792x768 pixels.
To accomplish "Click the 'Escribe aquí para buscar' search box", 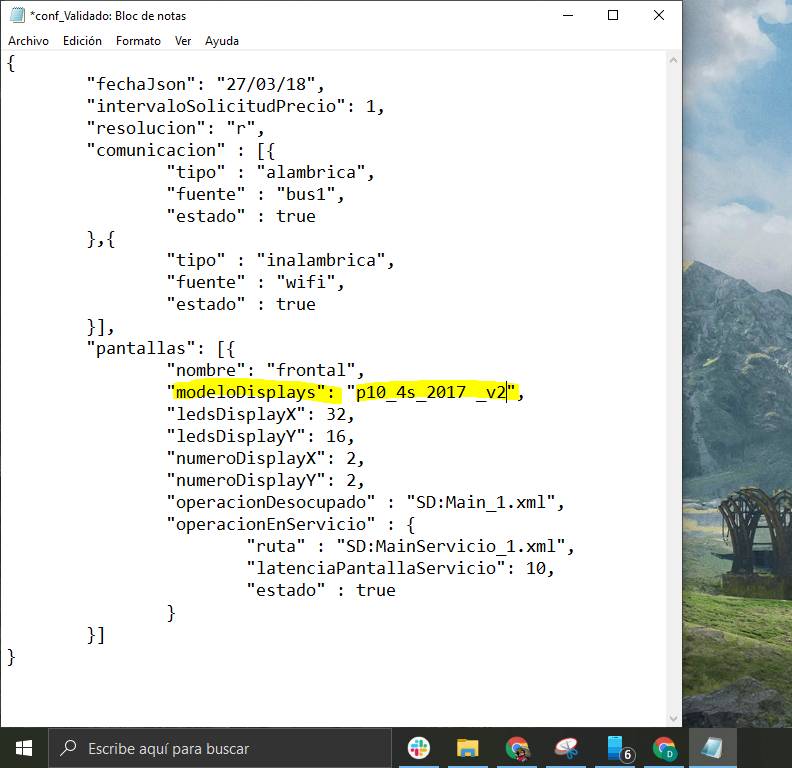I will coord(220,748).
